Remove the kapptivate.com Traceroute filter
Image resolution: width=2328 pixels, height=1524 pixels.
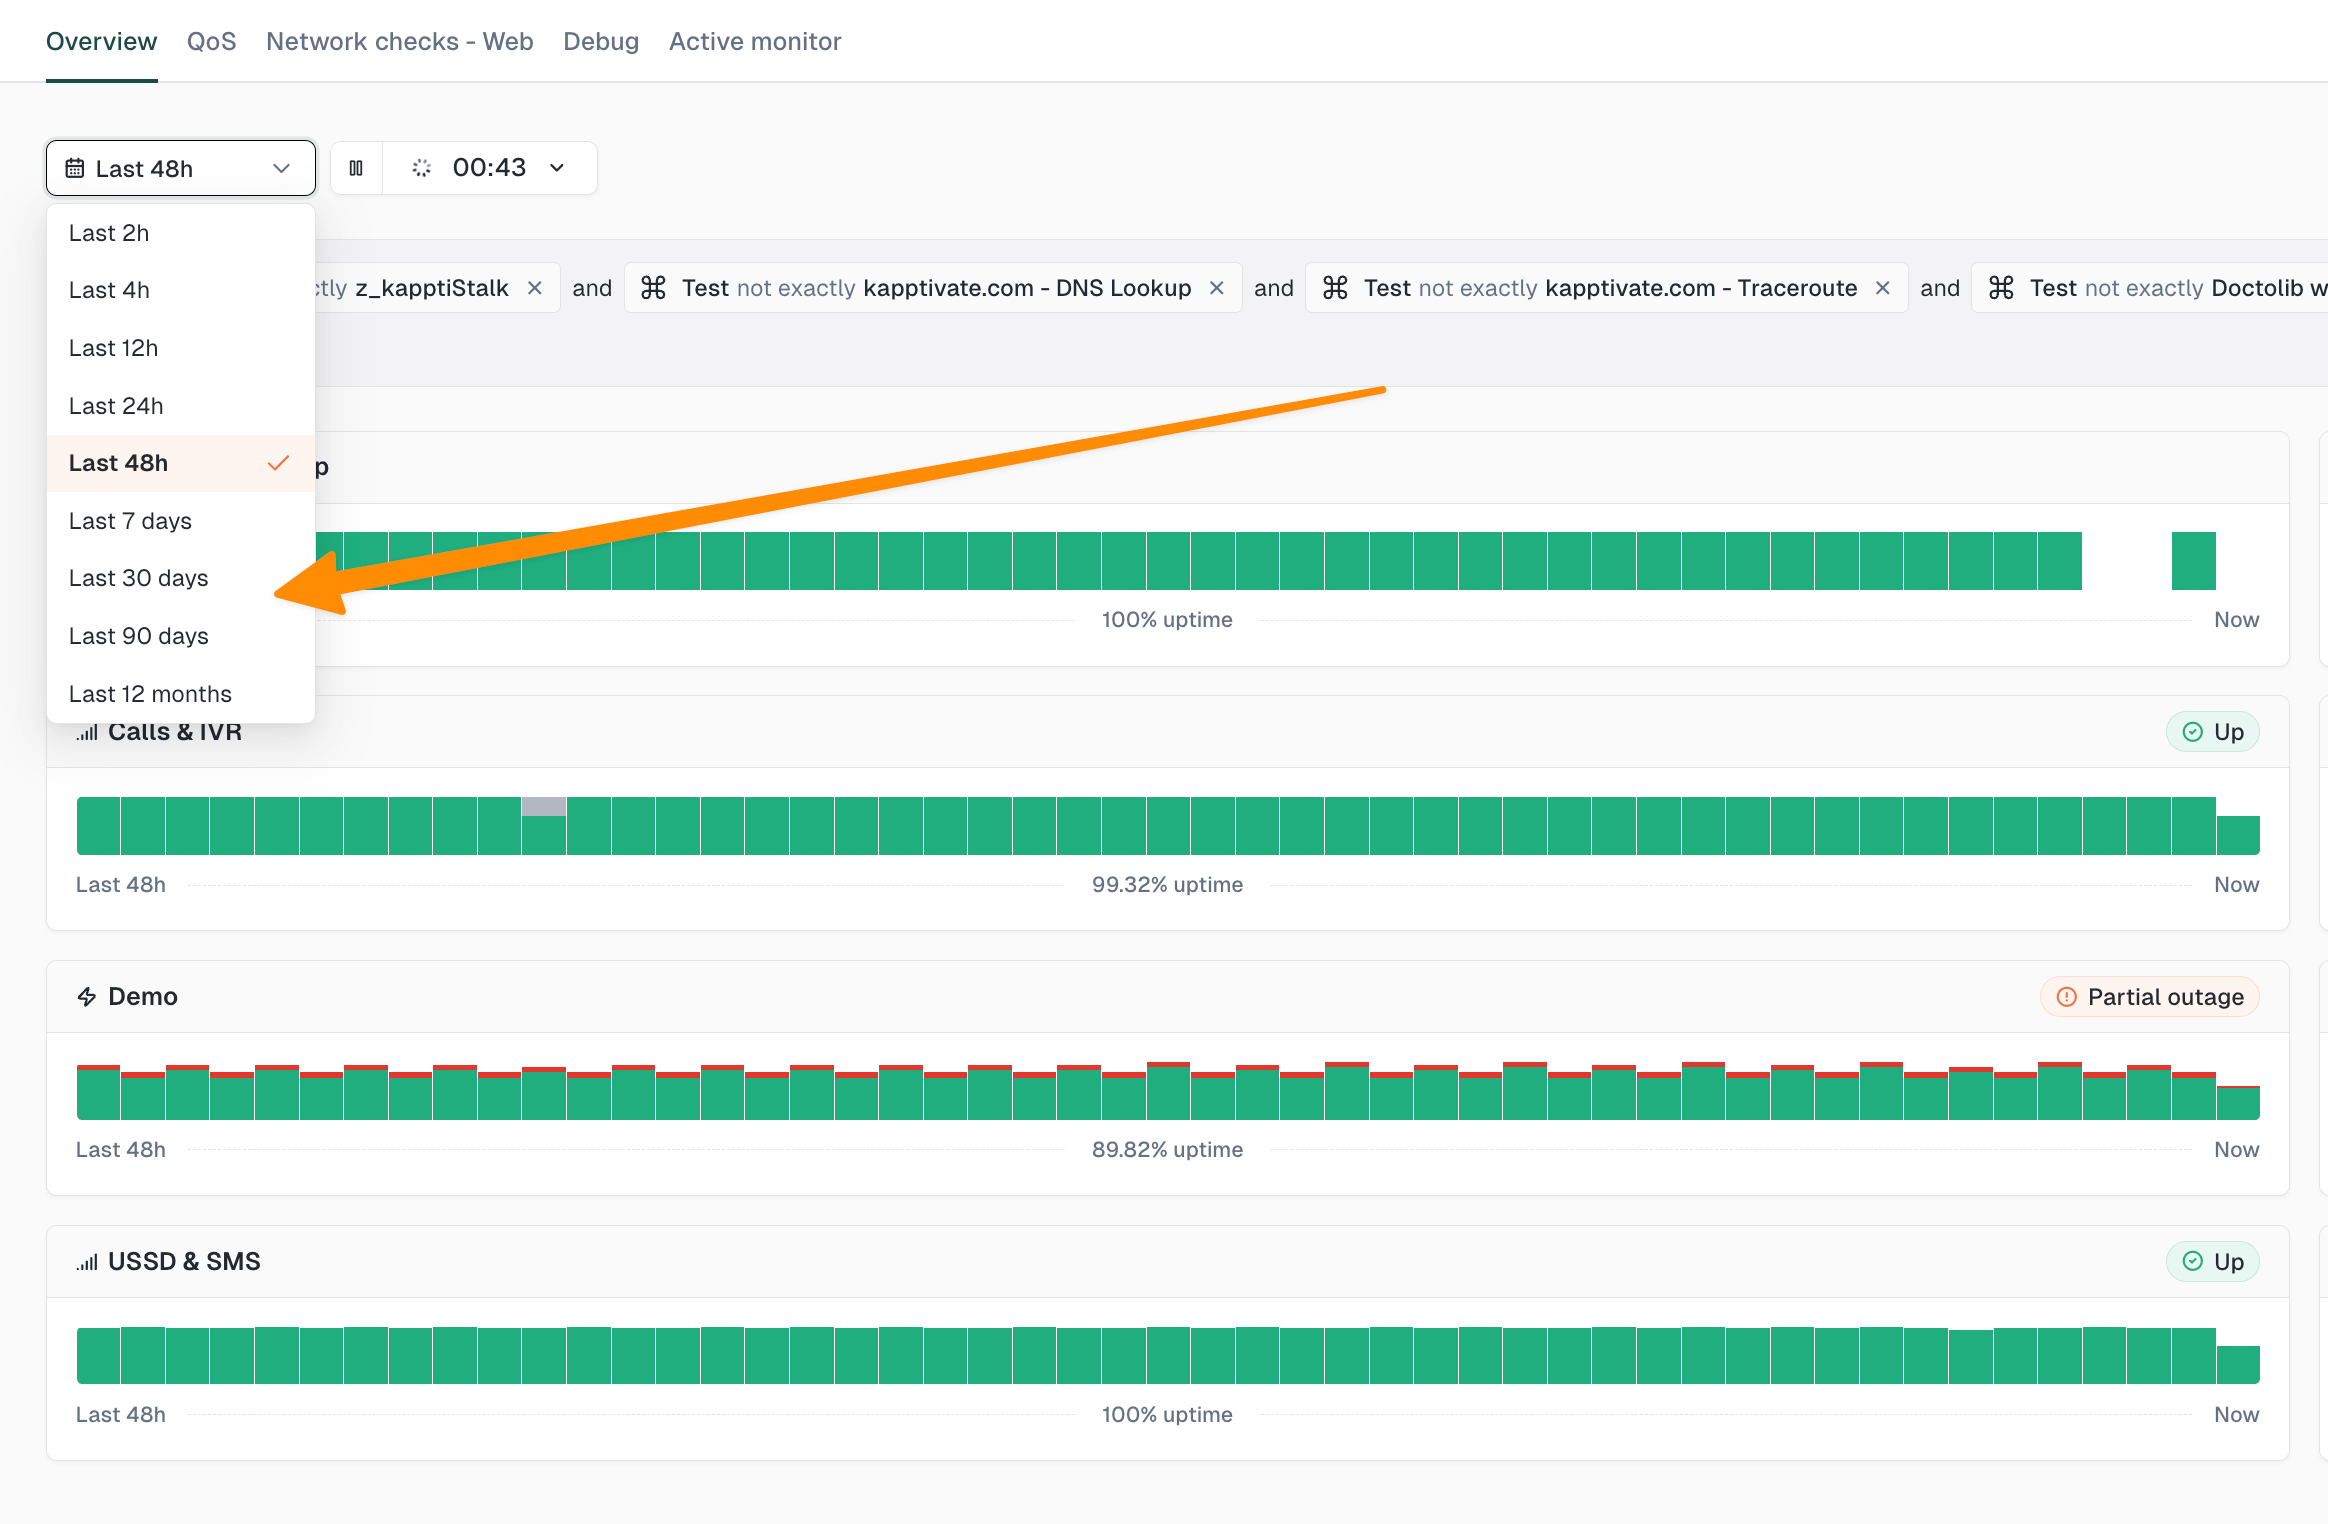click(x=1883, y=288)
